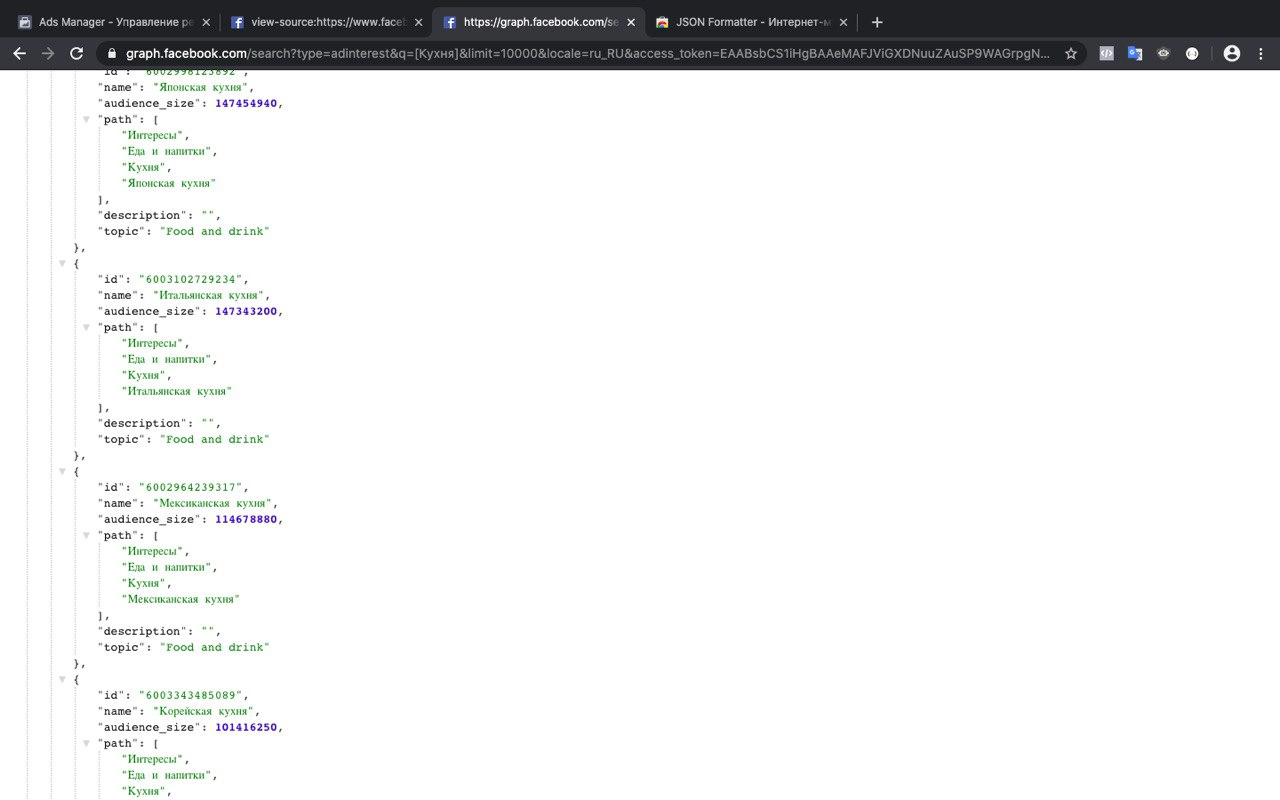
Task: Bookmark this page with the star icon
Action: pyautogui.click(x=1071, y=53)
